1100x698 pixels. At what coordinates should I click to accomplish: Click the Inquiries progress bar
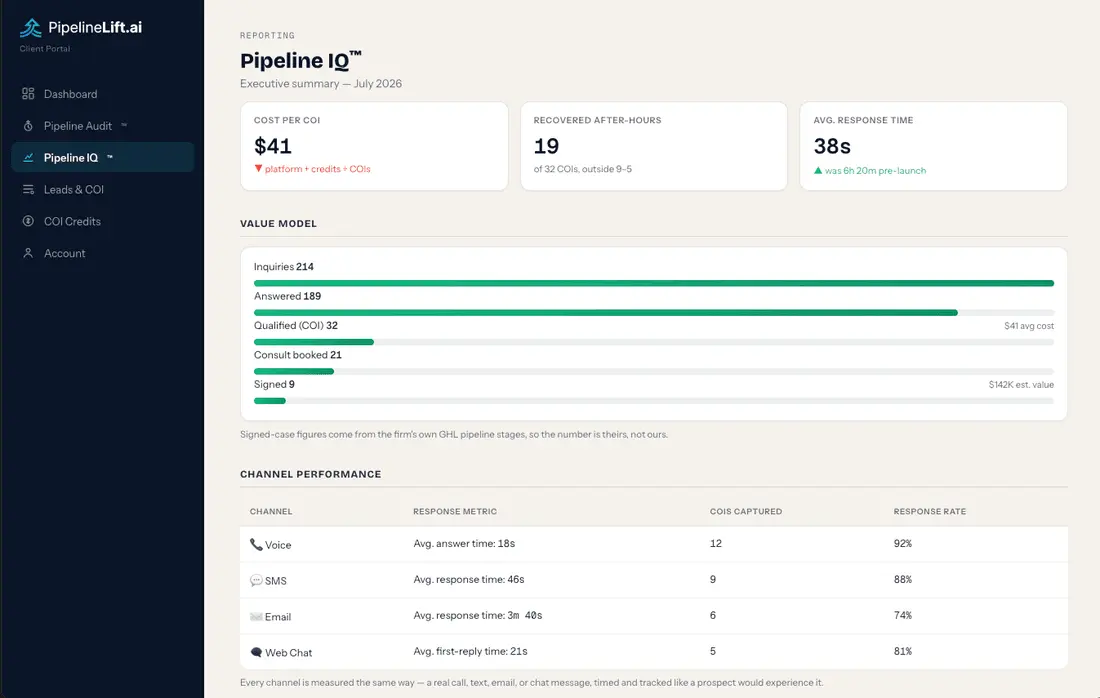click(654, 283)
